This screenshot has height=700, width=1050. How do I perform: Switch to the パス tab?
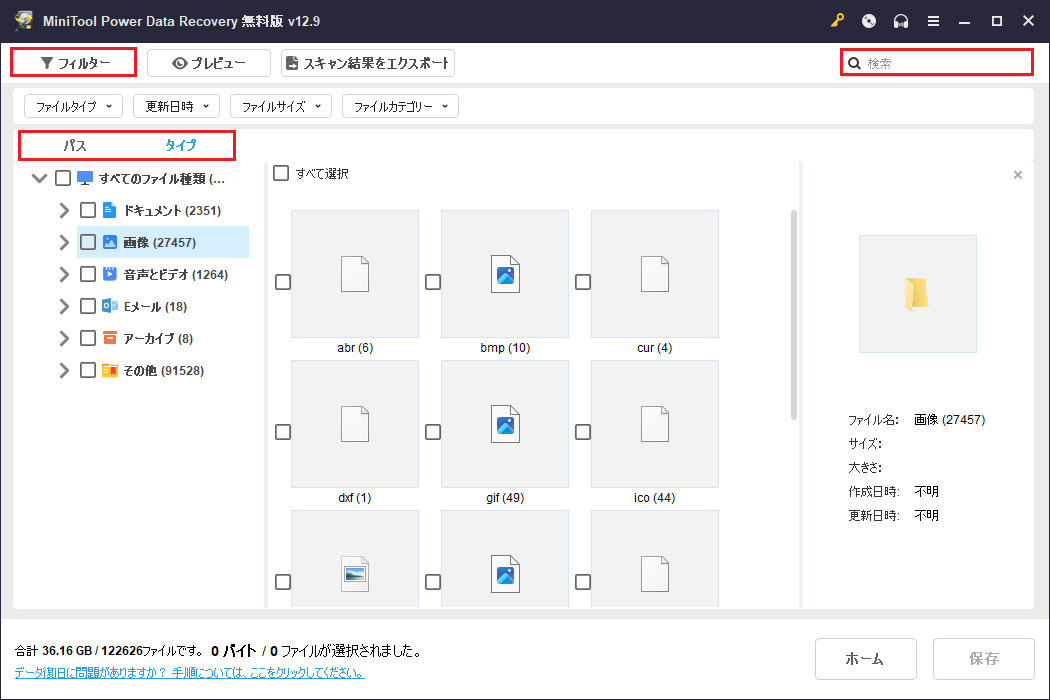(75, 145)
